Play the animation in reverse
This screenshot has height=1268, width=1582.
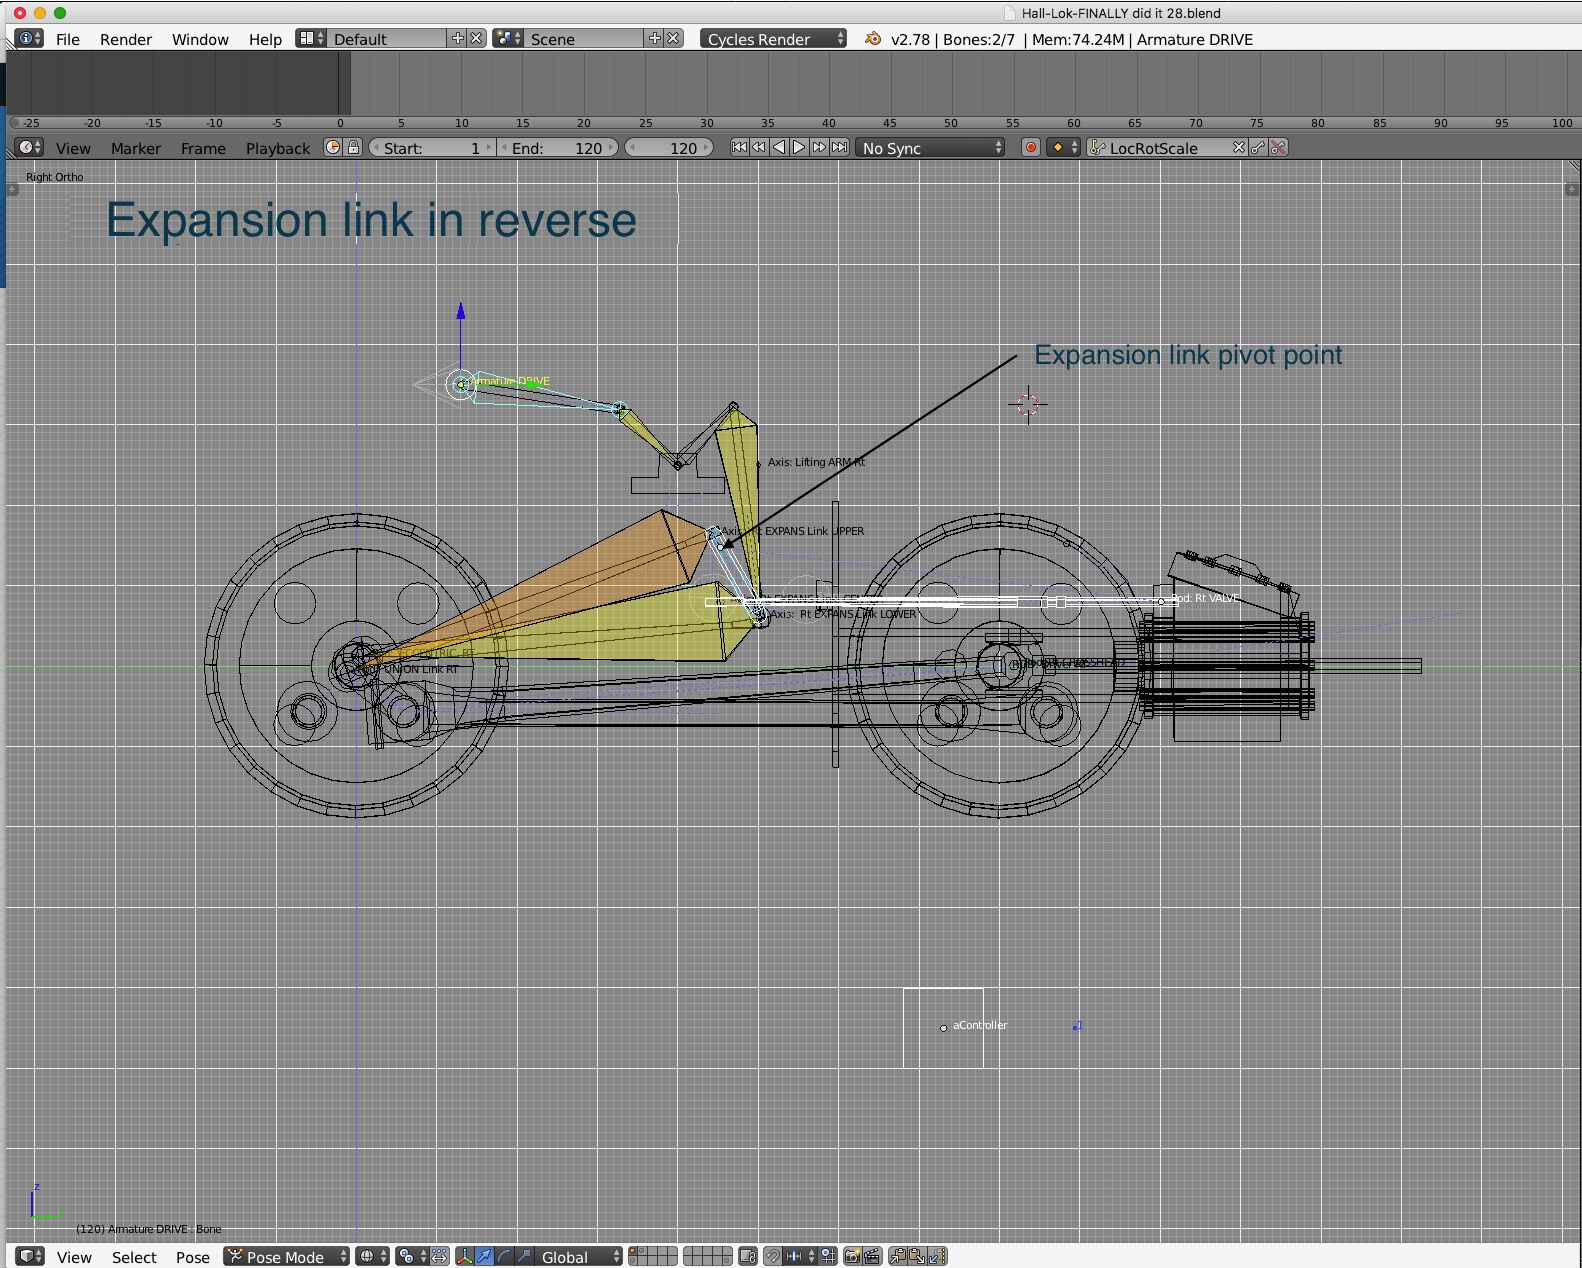point(779,147)
